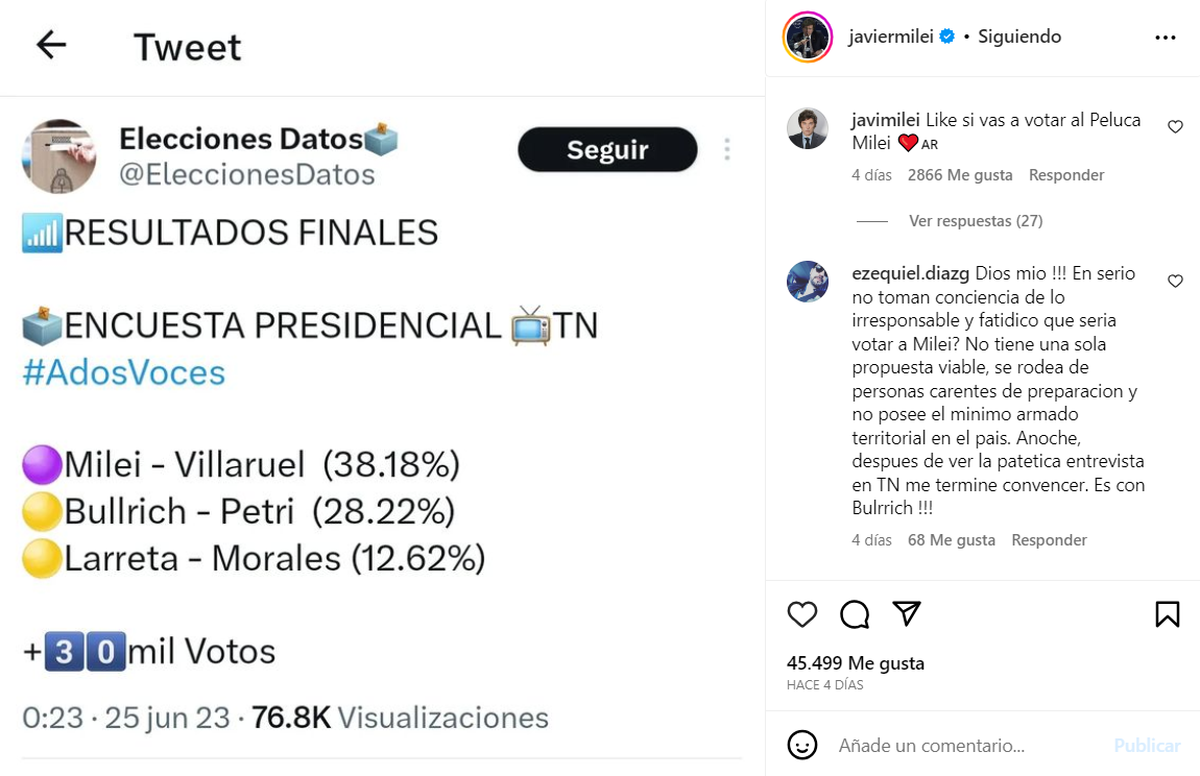Open the emoji picker smiley icon
The height and width of the screenshot is (776, 1200).
(802, 745)
